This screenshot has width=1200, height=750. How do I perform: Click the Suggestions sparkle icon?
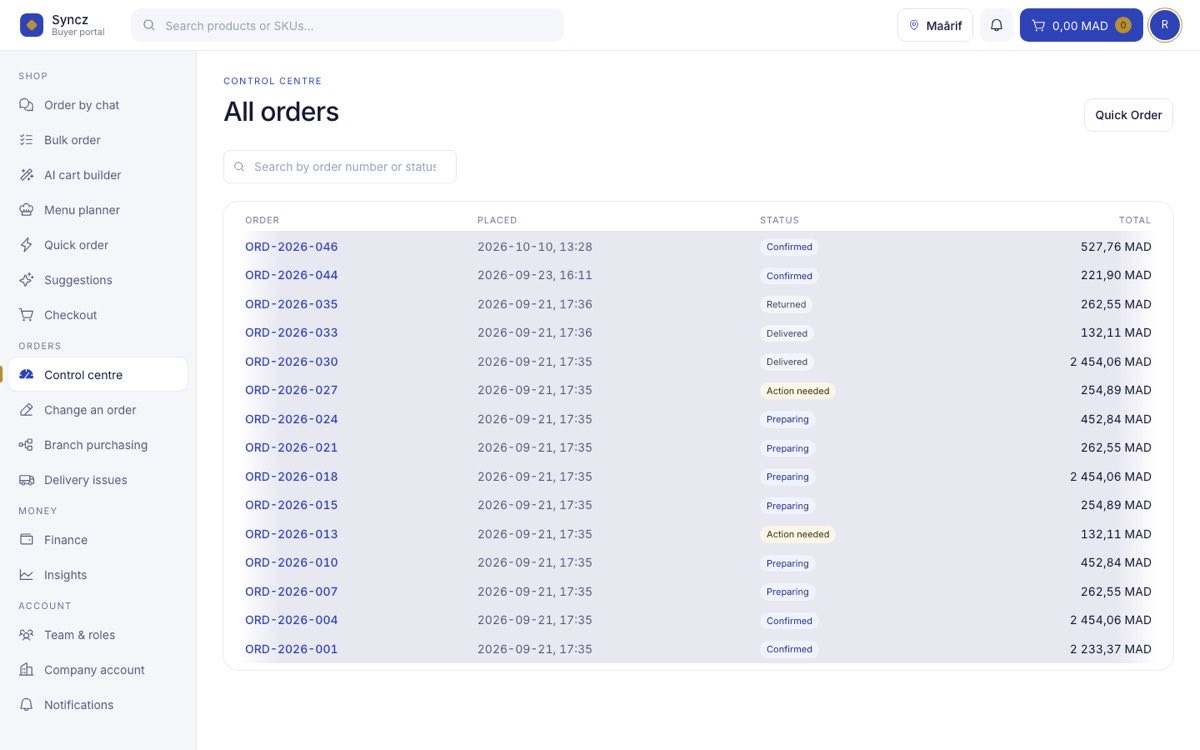tap(26, 280)
